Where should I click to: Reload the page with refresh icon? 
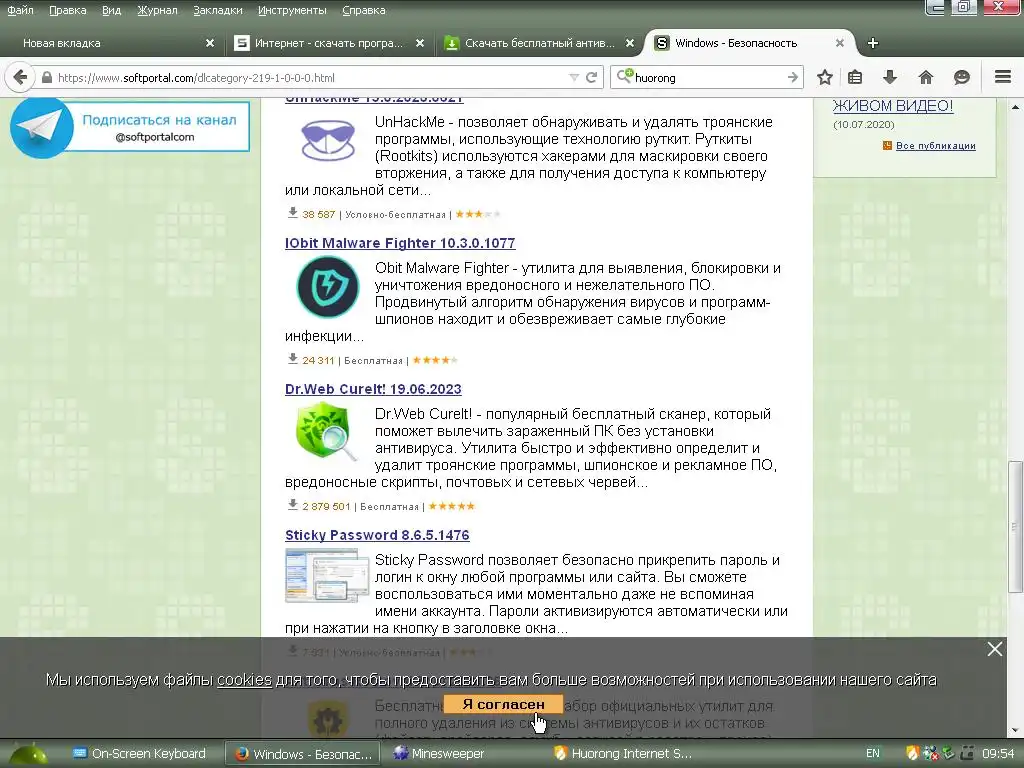(x=592, y=78)
